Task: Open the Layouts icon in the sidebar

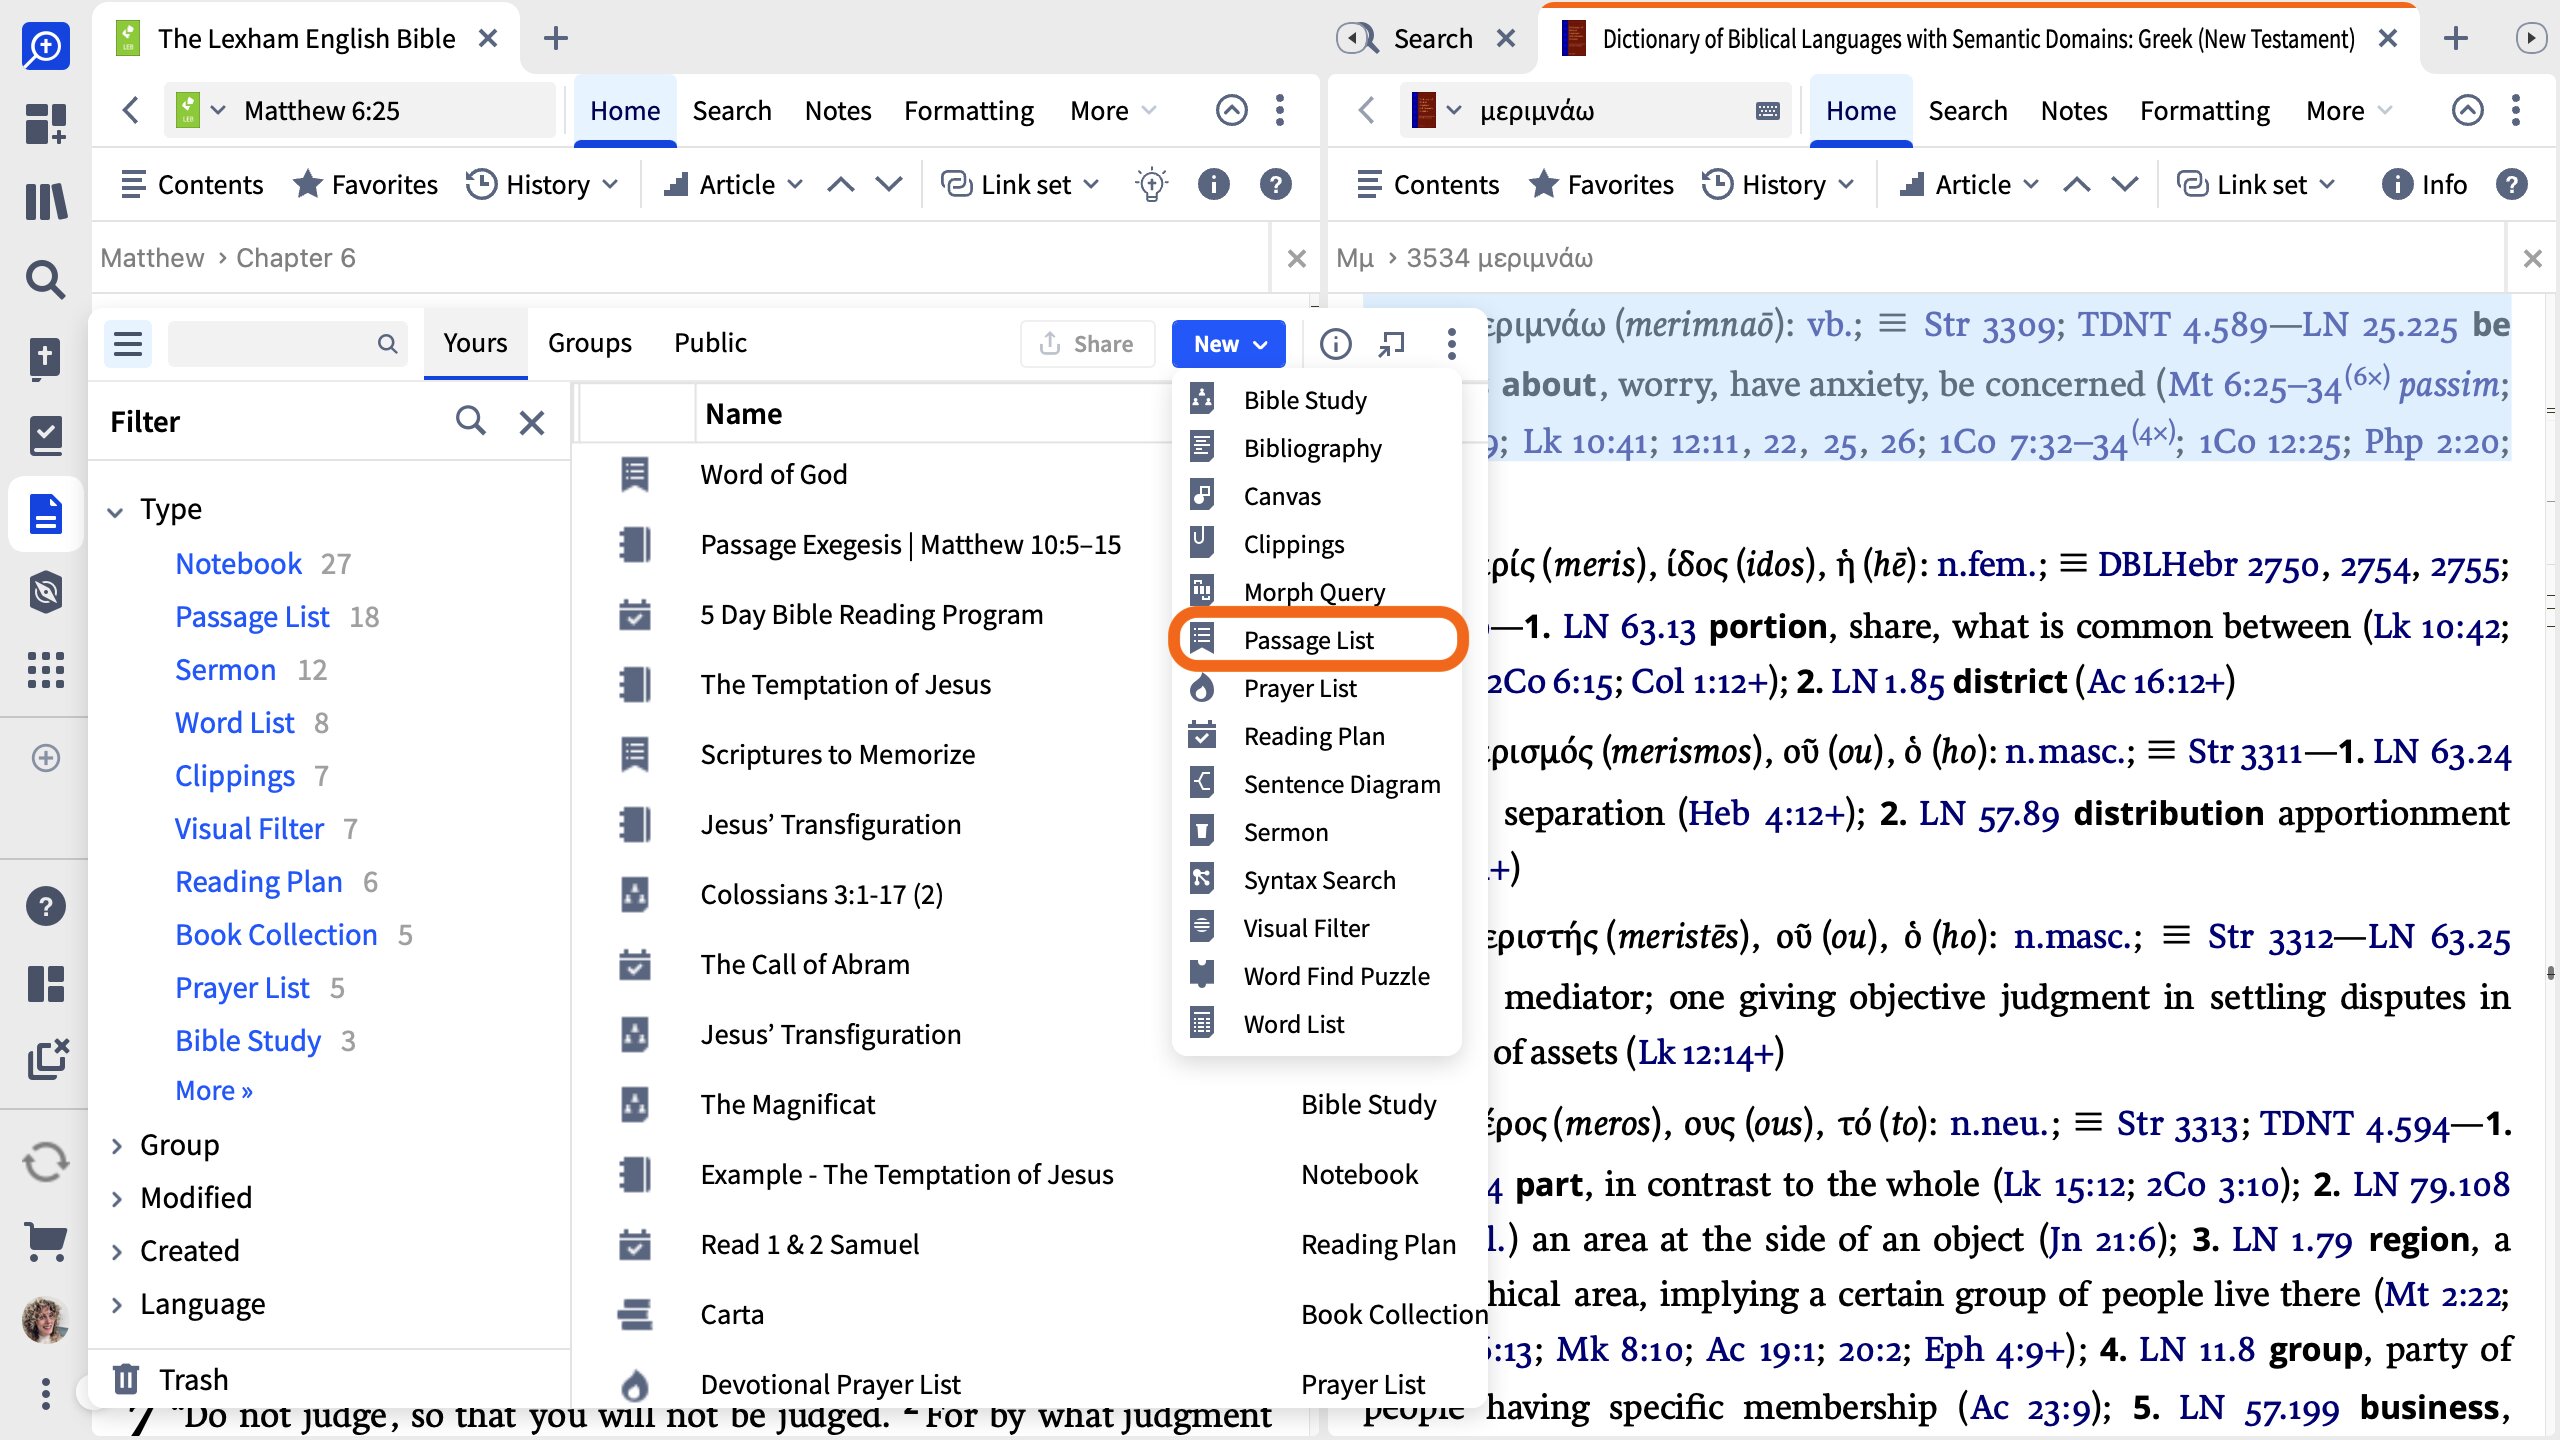Action: point(45,984)
